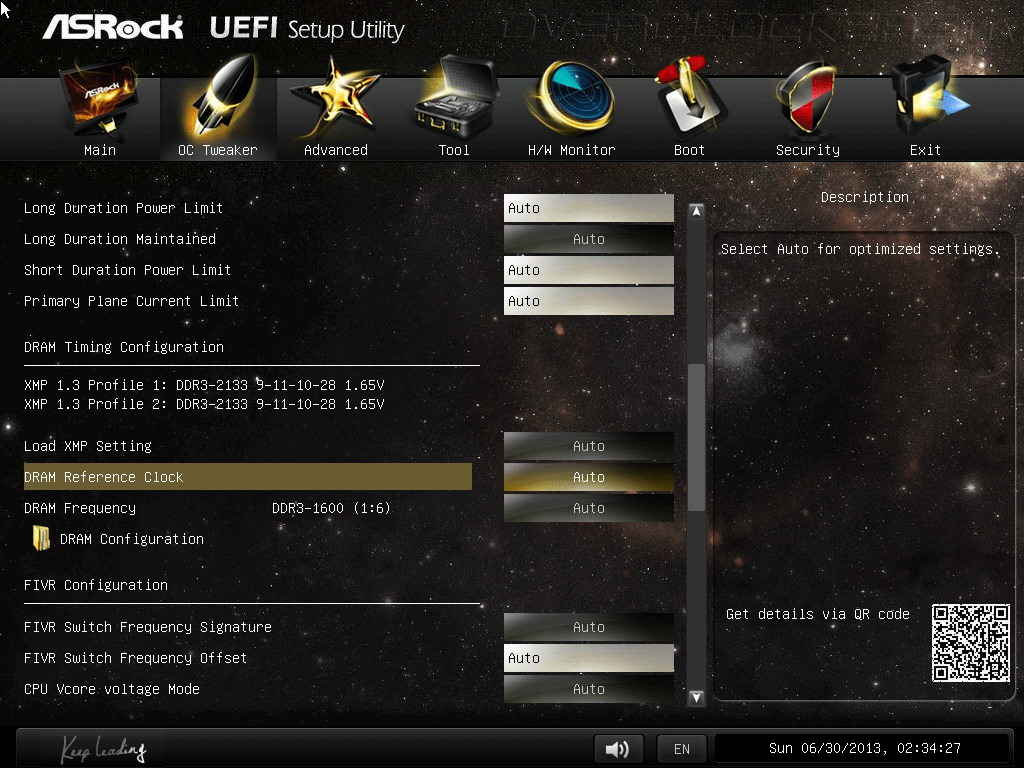Viewport: 1024px width, 768px height.
Task: Switch to the Tool tab label
Action: [454, 150]
